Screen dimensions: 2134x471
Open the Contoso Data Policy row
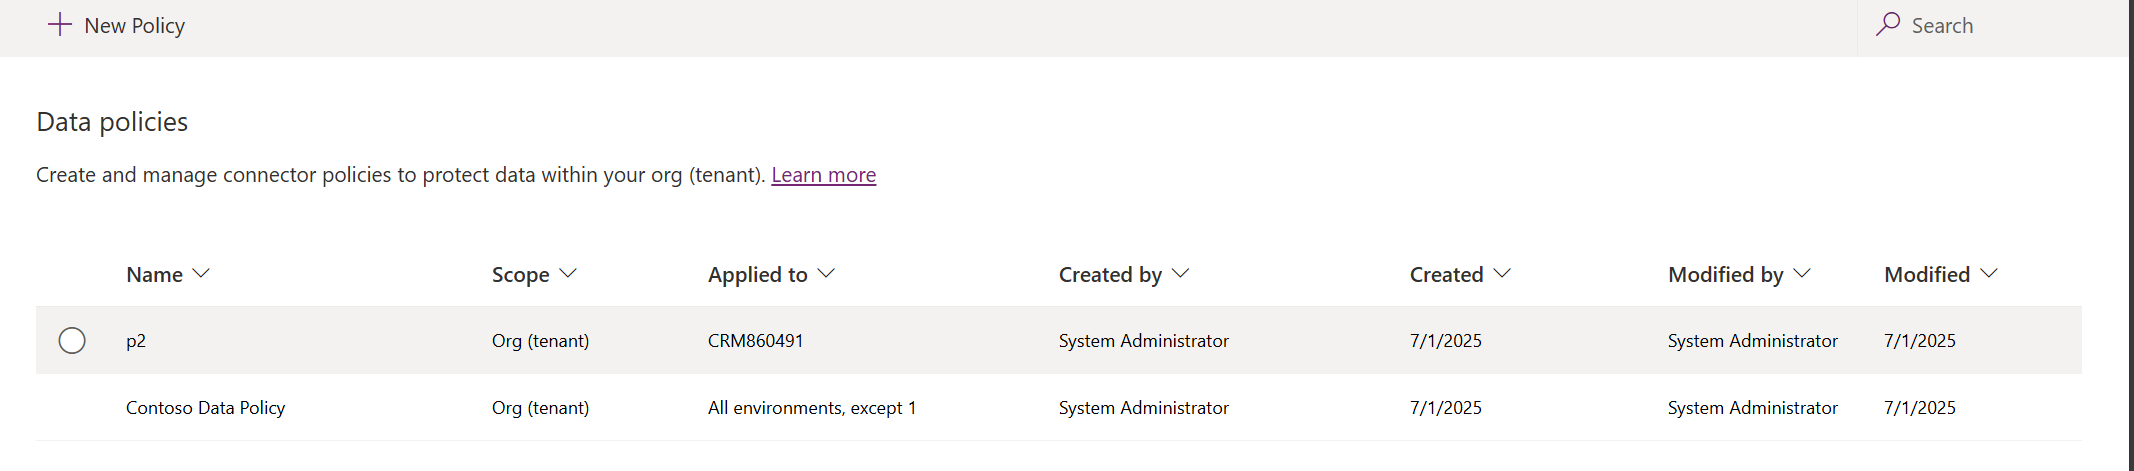click(x=205, y=408)
